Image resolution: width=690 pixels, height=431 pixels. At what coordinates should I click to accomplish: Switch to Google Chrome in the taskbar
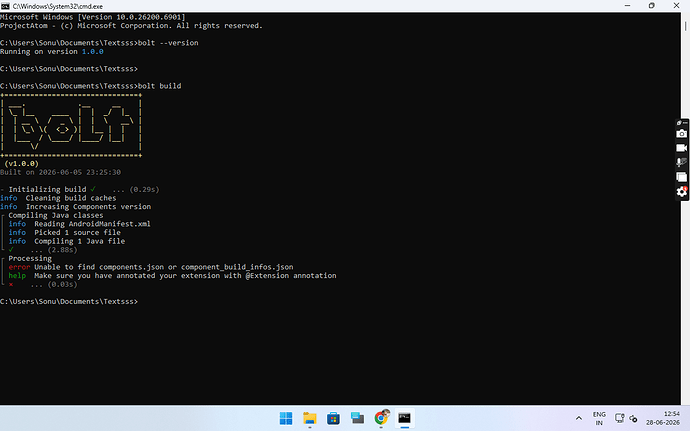tap(382, 418)
